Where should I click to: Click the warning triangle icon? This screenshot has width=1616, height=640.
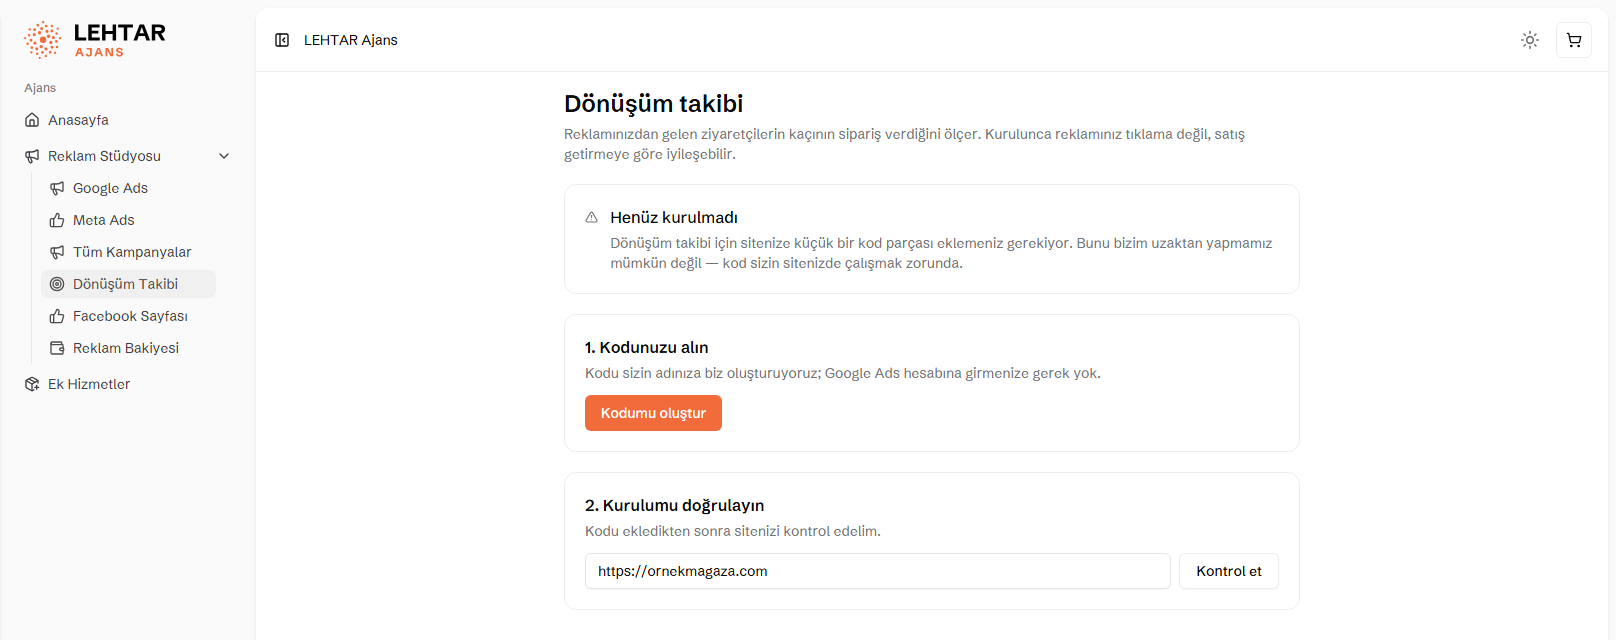tap(591, 217)
